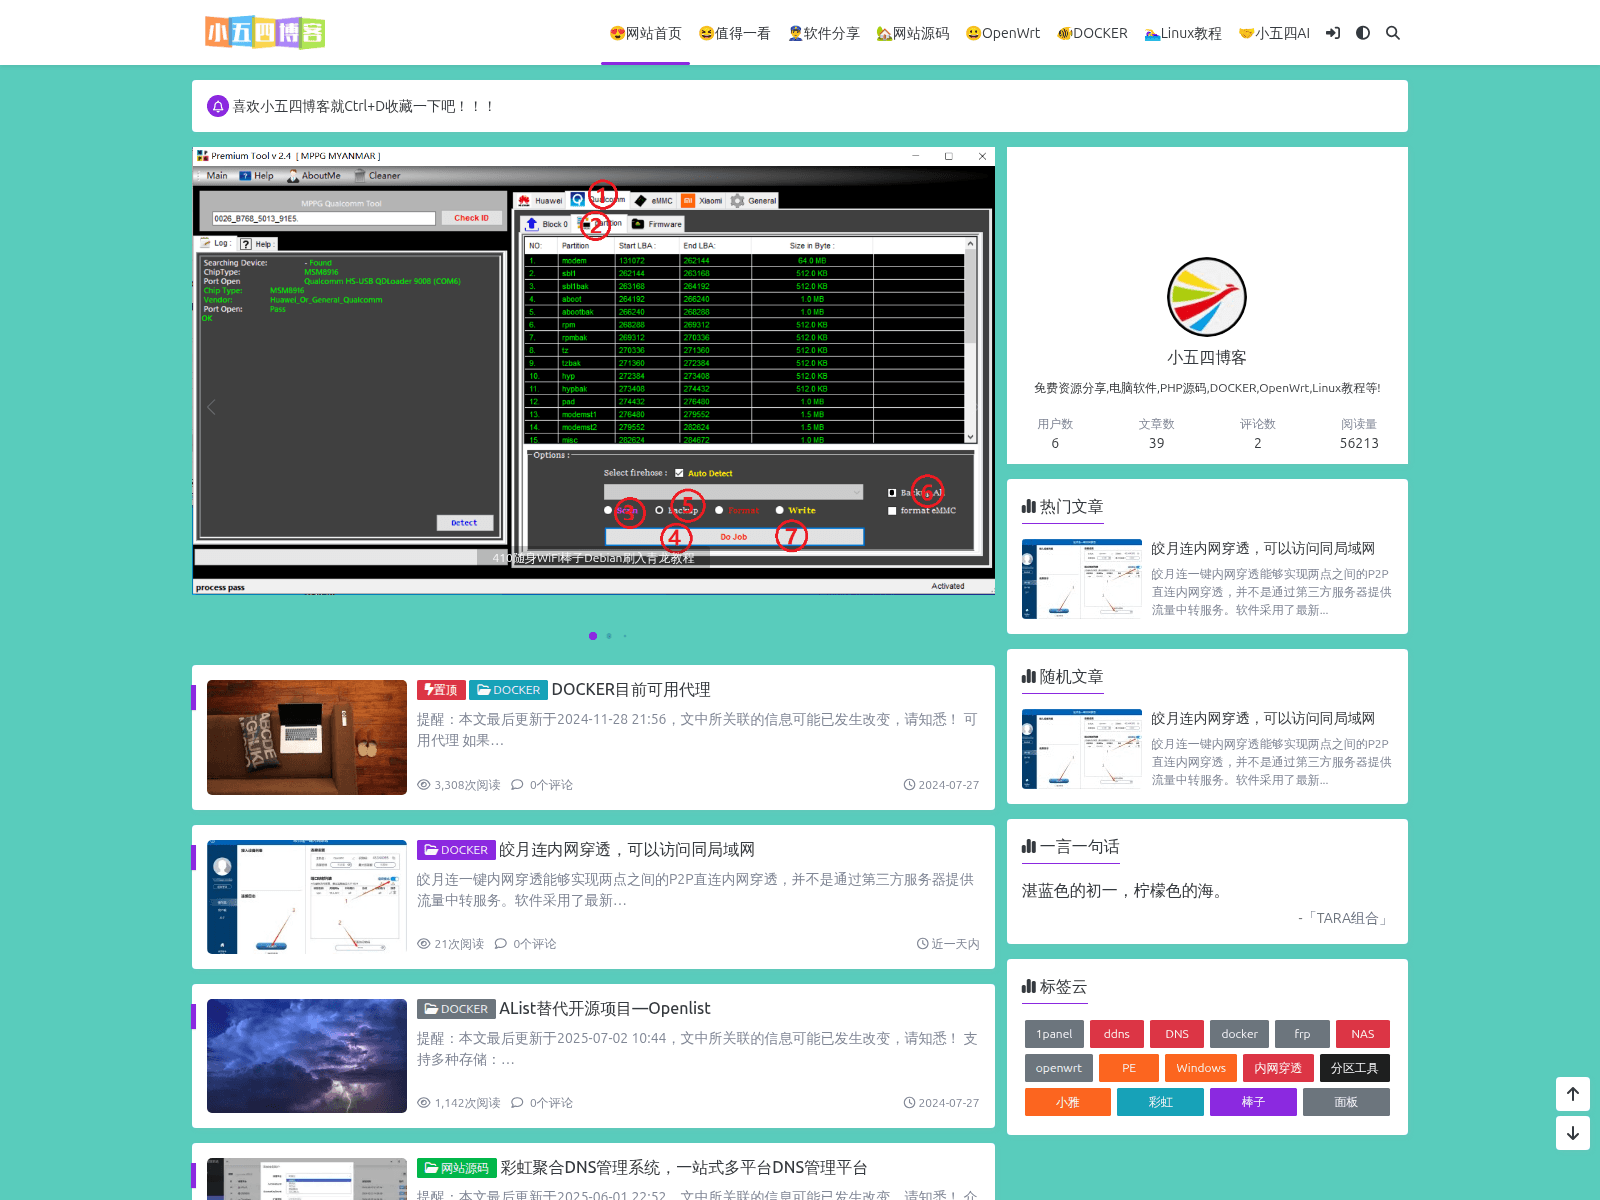
Task: Select the third carousel indicator dot
Action: click(x=625, y=636)
